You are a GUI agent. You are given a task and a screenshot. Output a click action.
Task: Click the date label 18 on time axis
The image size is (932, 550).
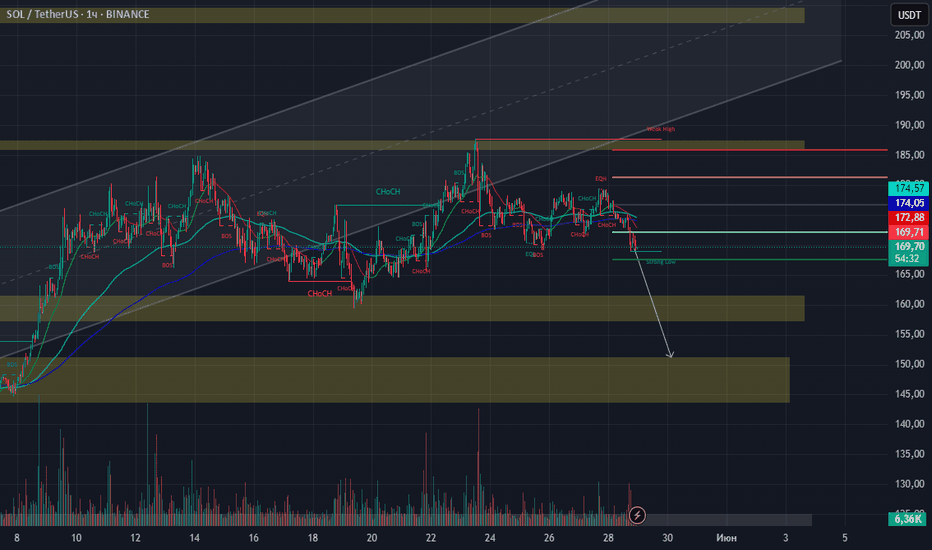(x=313, y=538)
